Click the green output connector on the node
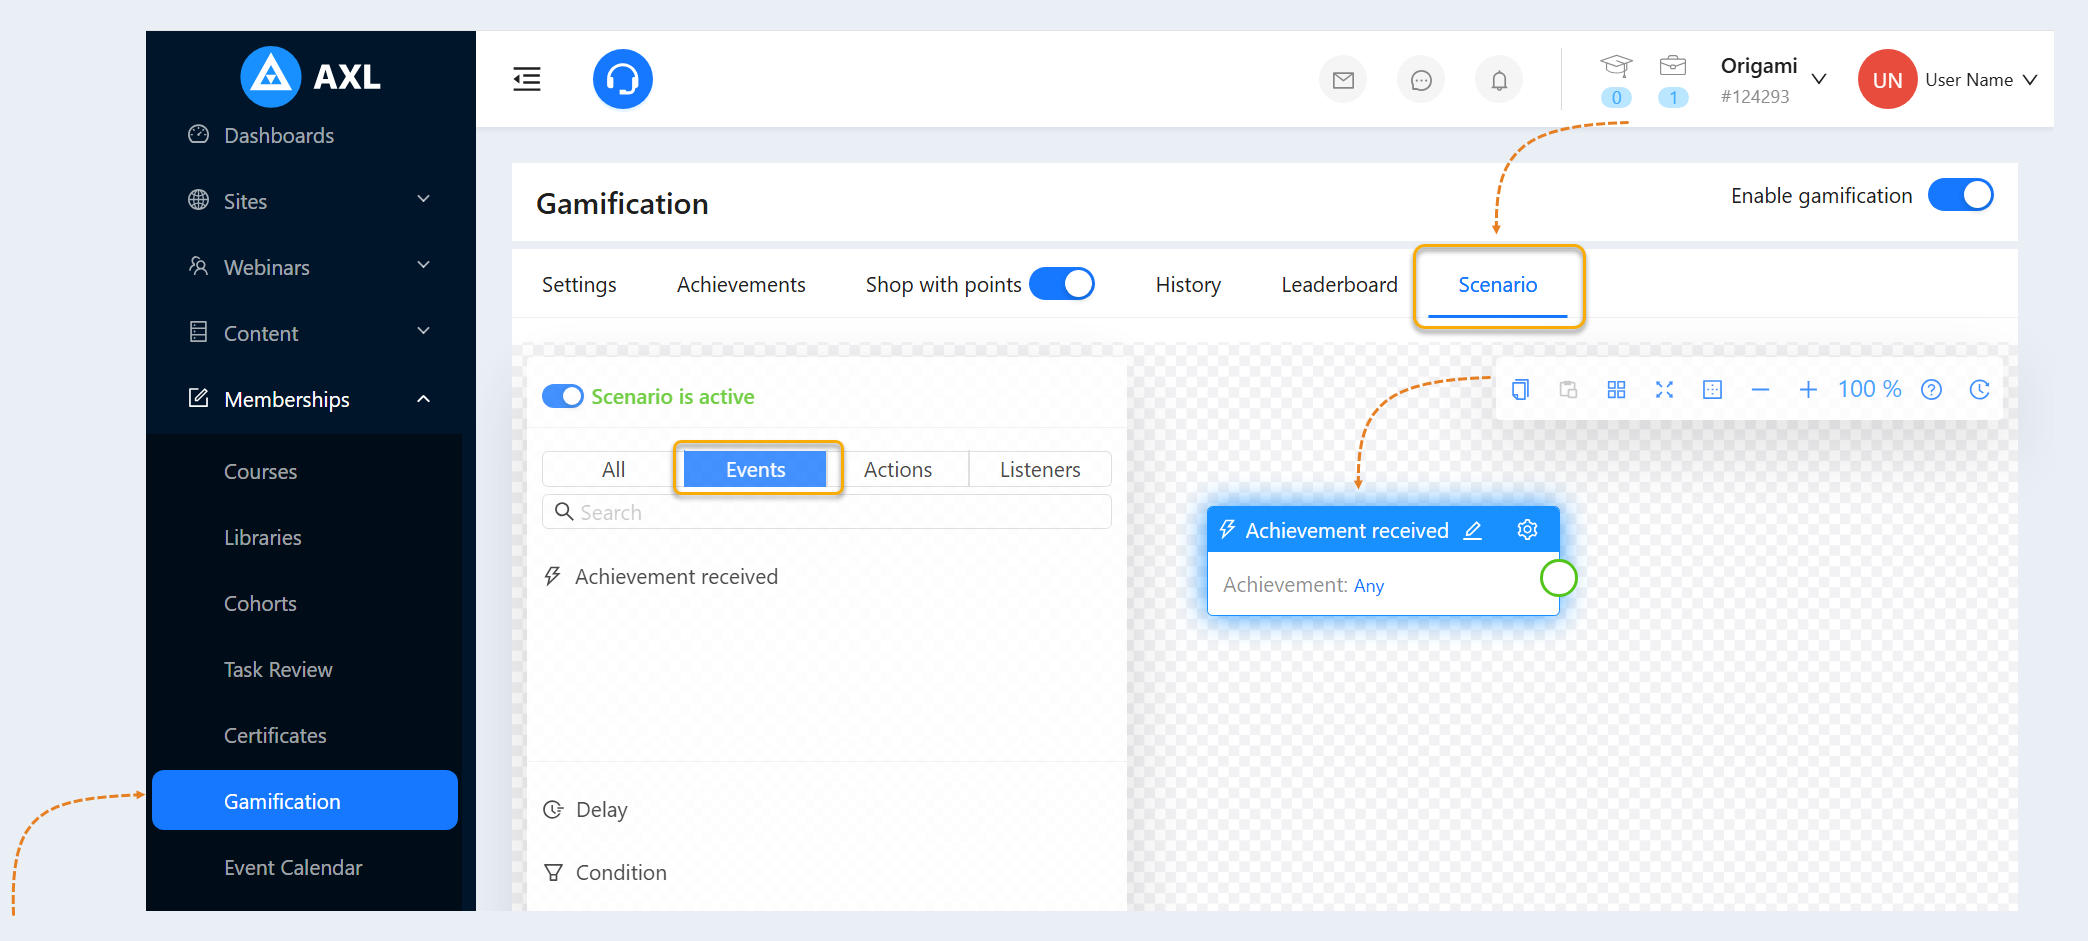The width and height of the screenshot is (2088, 941). pos(1558,577)
